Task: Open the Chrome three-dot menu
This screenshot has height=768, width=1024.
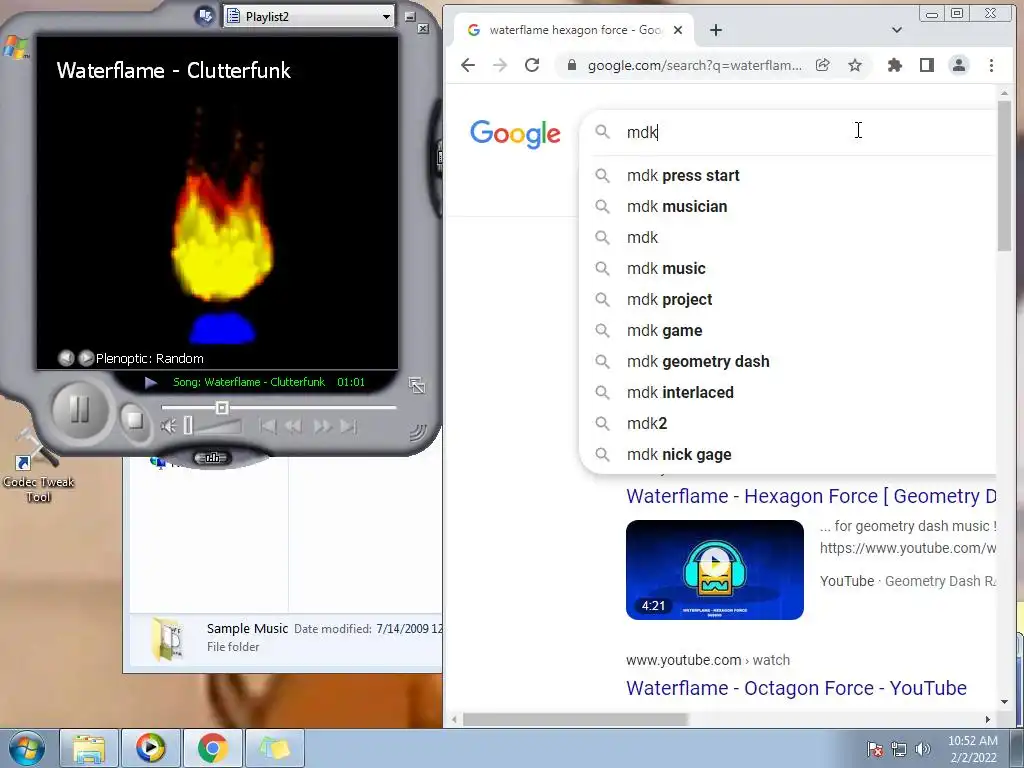Action: coord(991,65)
